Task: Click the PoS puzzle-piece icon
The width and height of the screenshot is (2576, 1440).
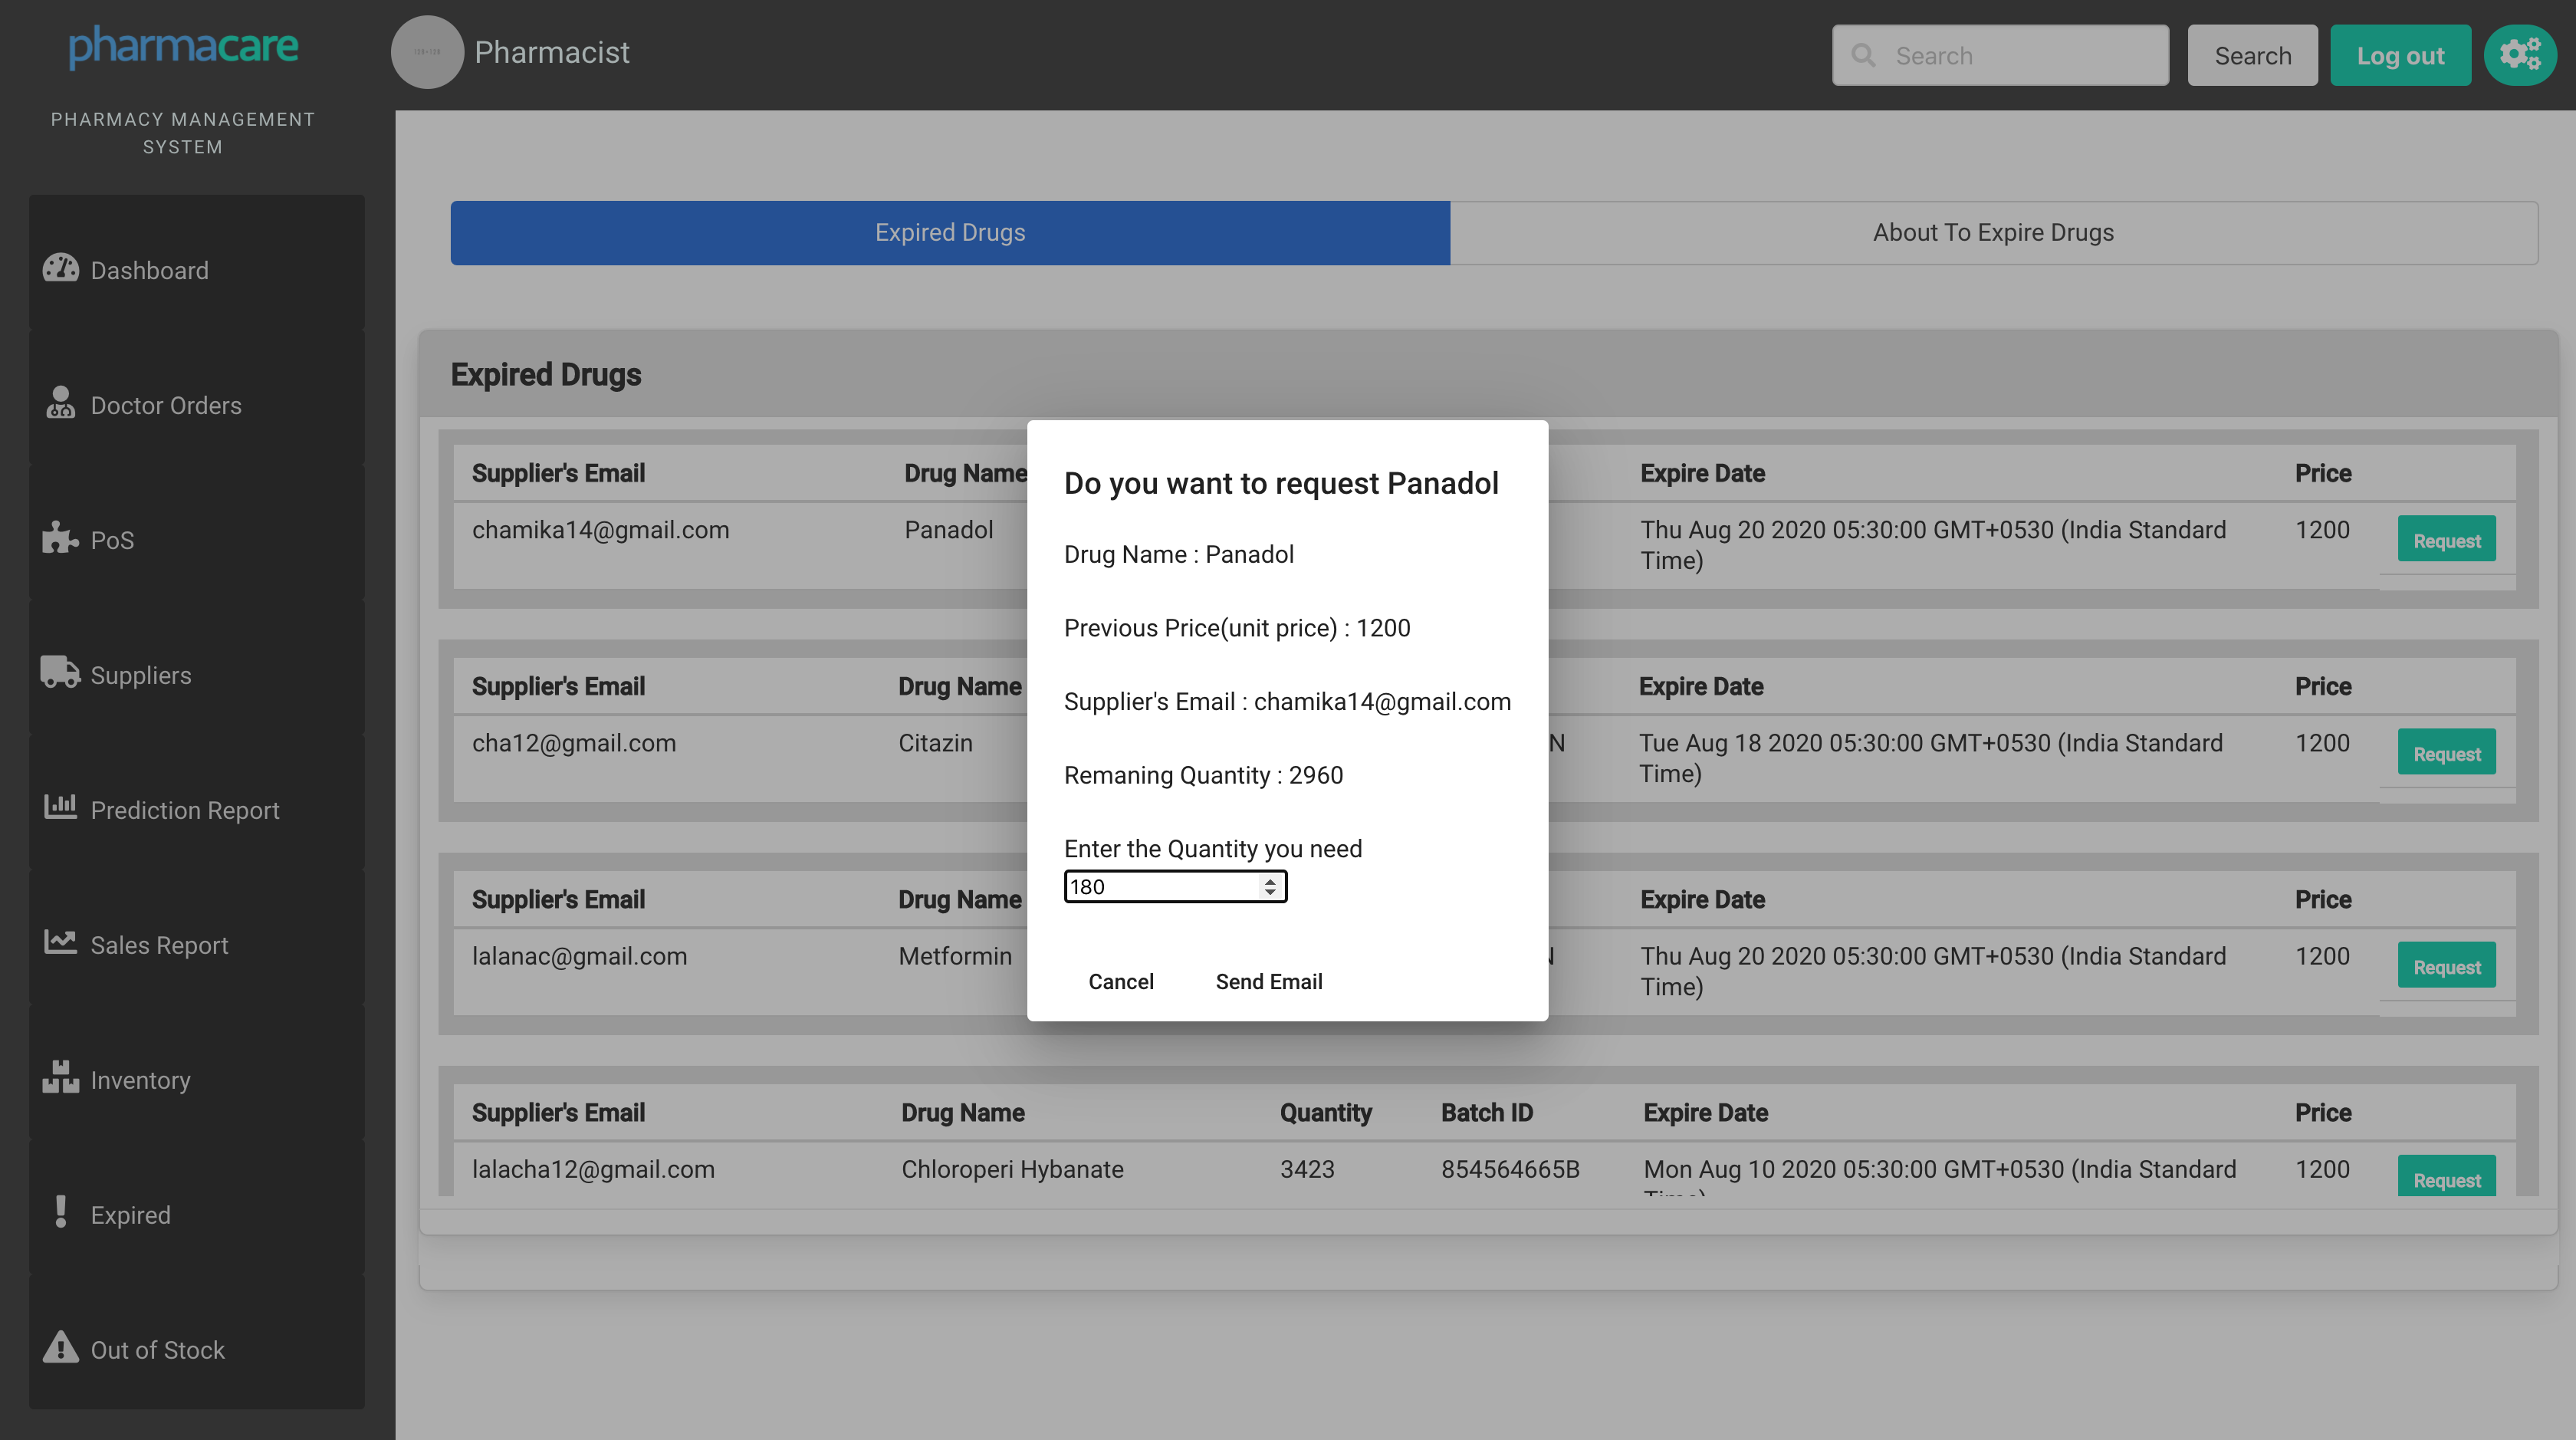Action: pyautogui.click(x=60, y=538)
